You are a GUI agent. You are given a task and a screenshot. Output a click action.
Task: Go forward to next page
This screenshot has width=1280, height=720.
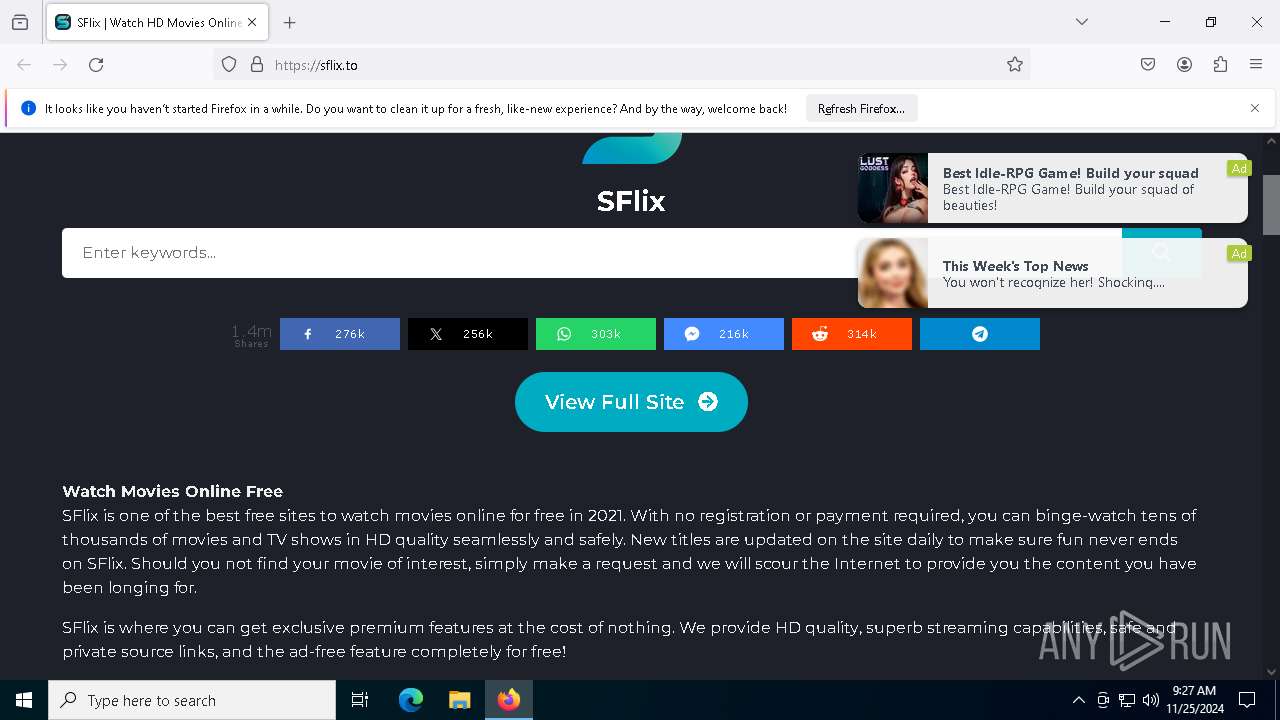(60, 64)
